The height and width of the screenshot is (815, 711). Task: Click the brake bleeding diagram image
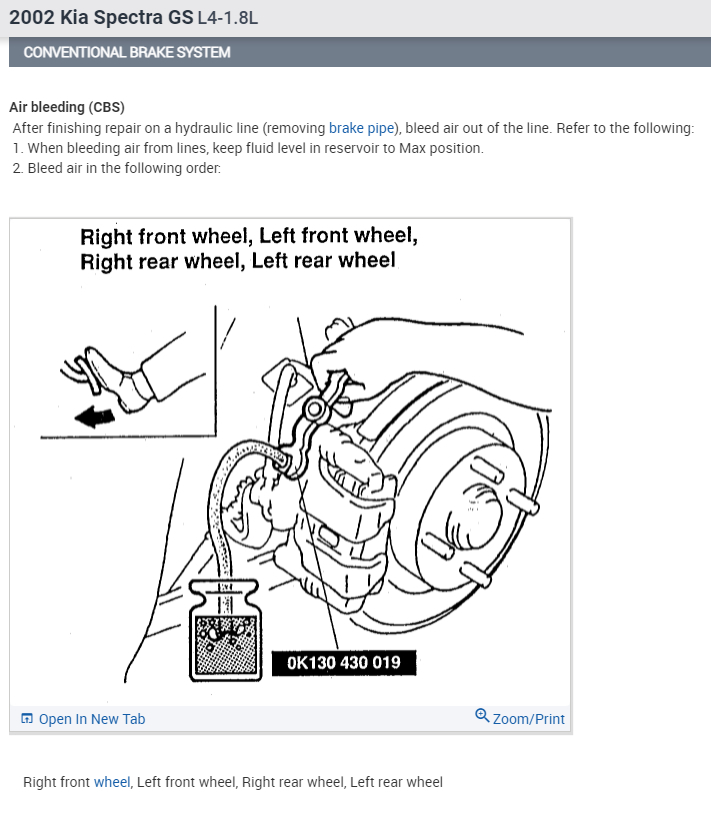290,462
